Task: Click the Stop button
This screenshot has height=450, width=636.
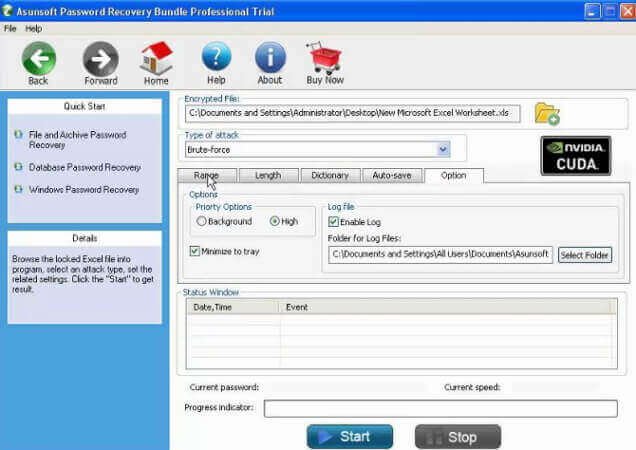Action: pyautogui.click(x=458, y=437)
